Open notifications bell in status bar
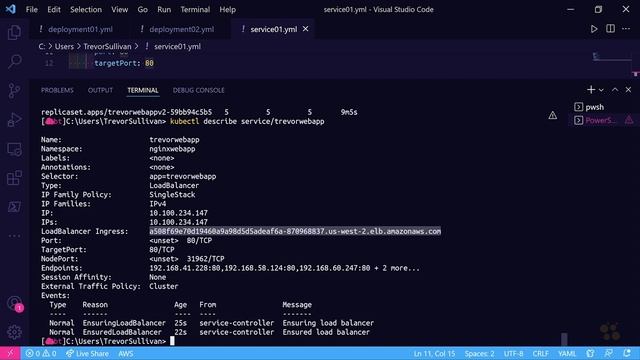The height and width of the screenshot is (360, 640). (627, 353)
